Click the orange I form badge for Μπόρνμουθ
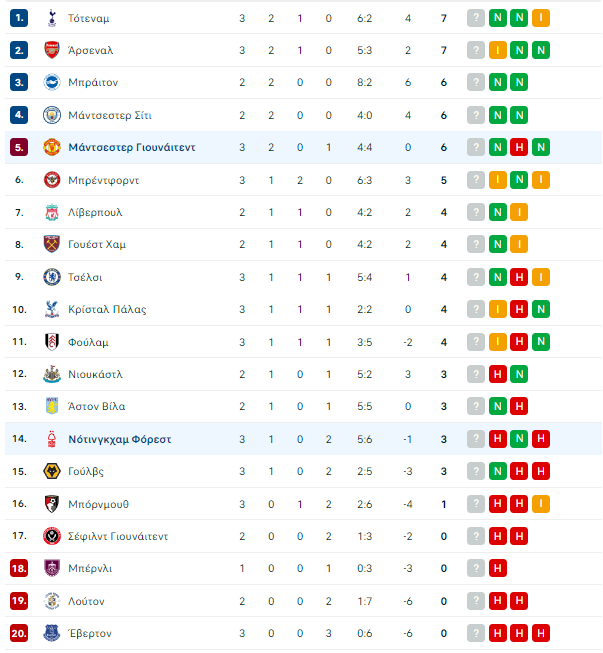Viewport: 603px width, 653px height. coord(541,503)
